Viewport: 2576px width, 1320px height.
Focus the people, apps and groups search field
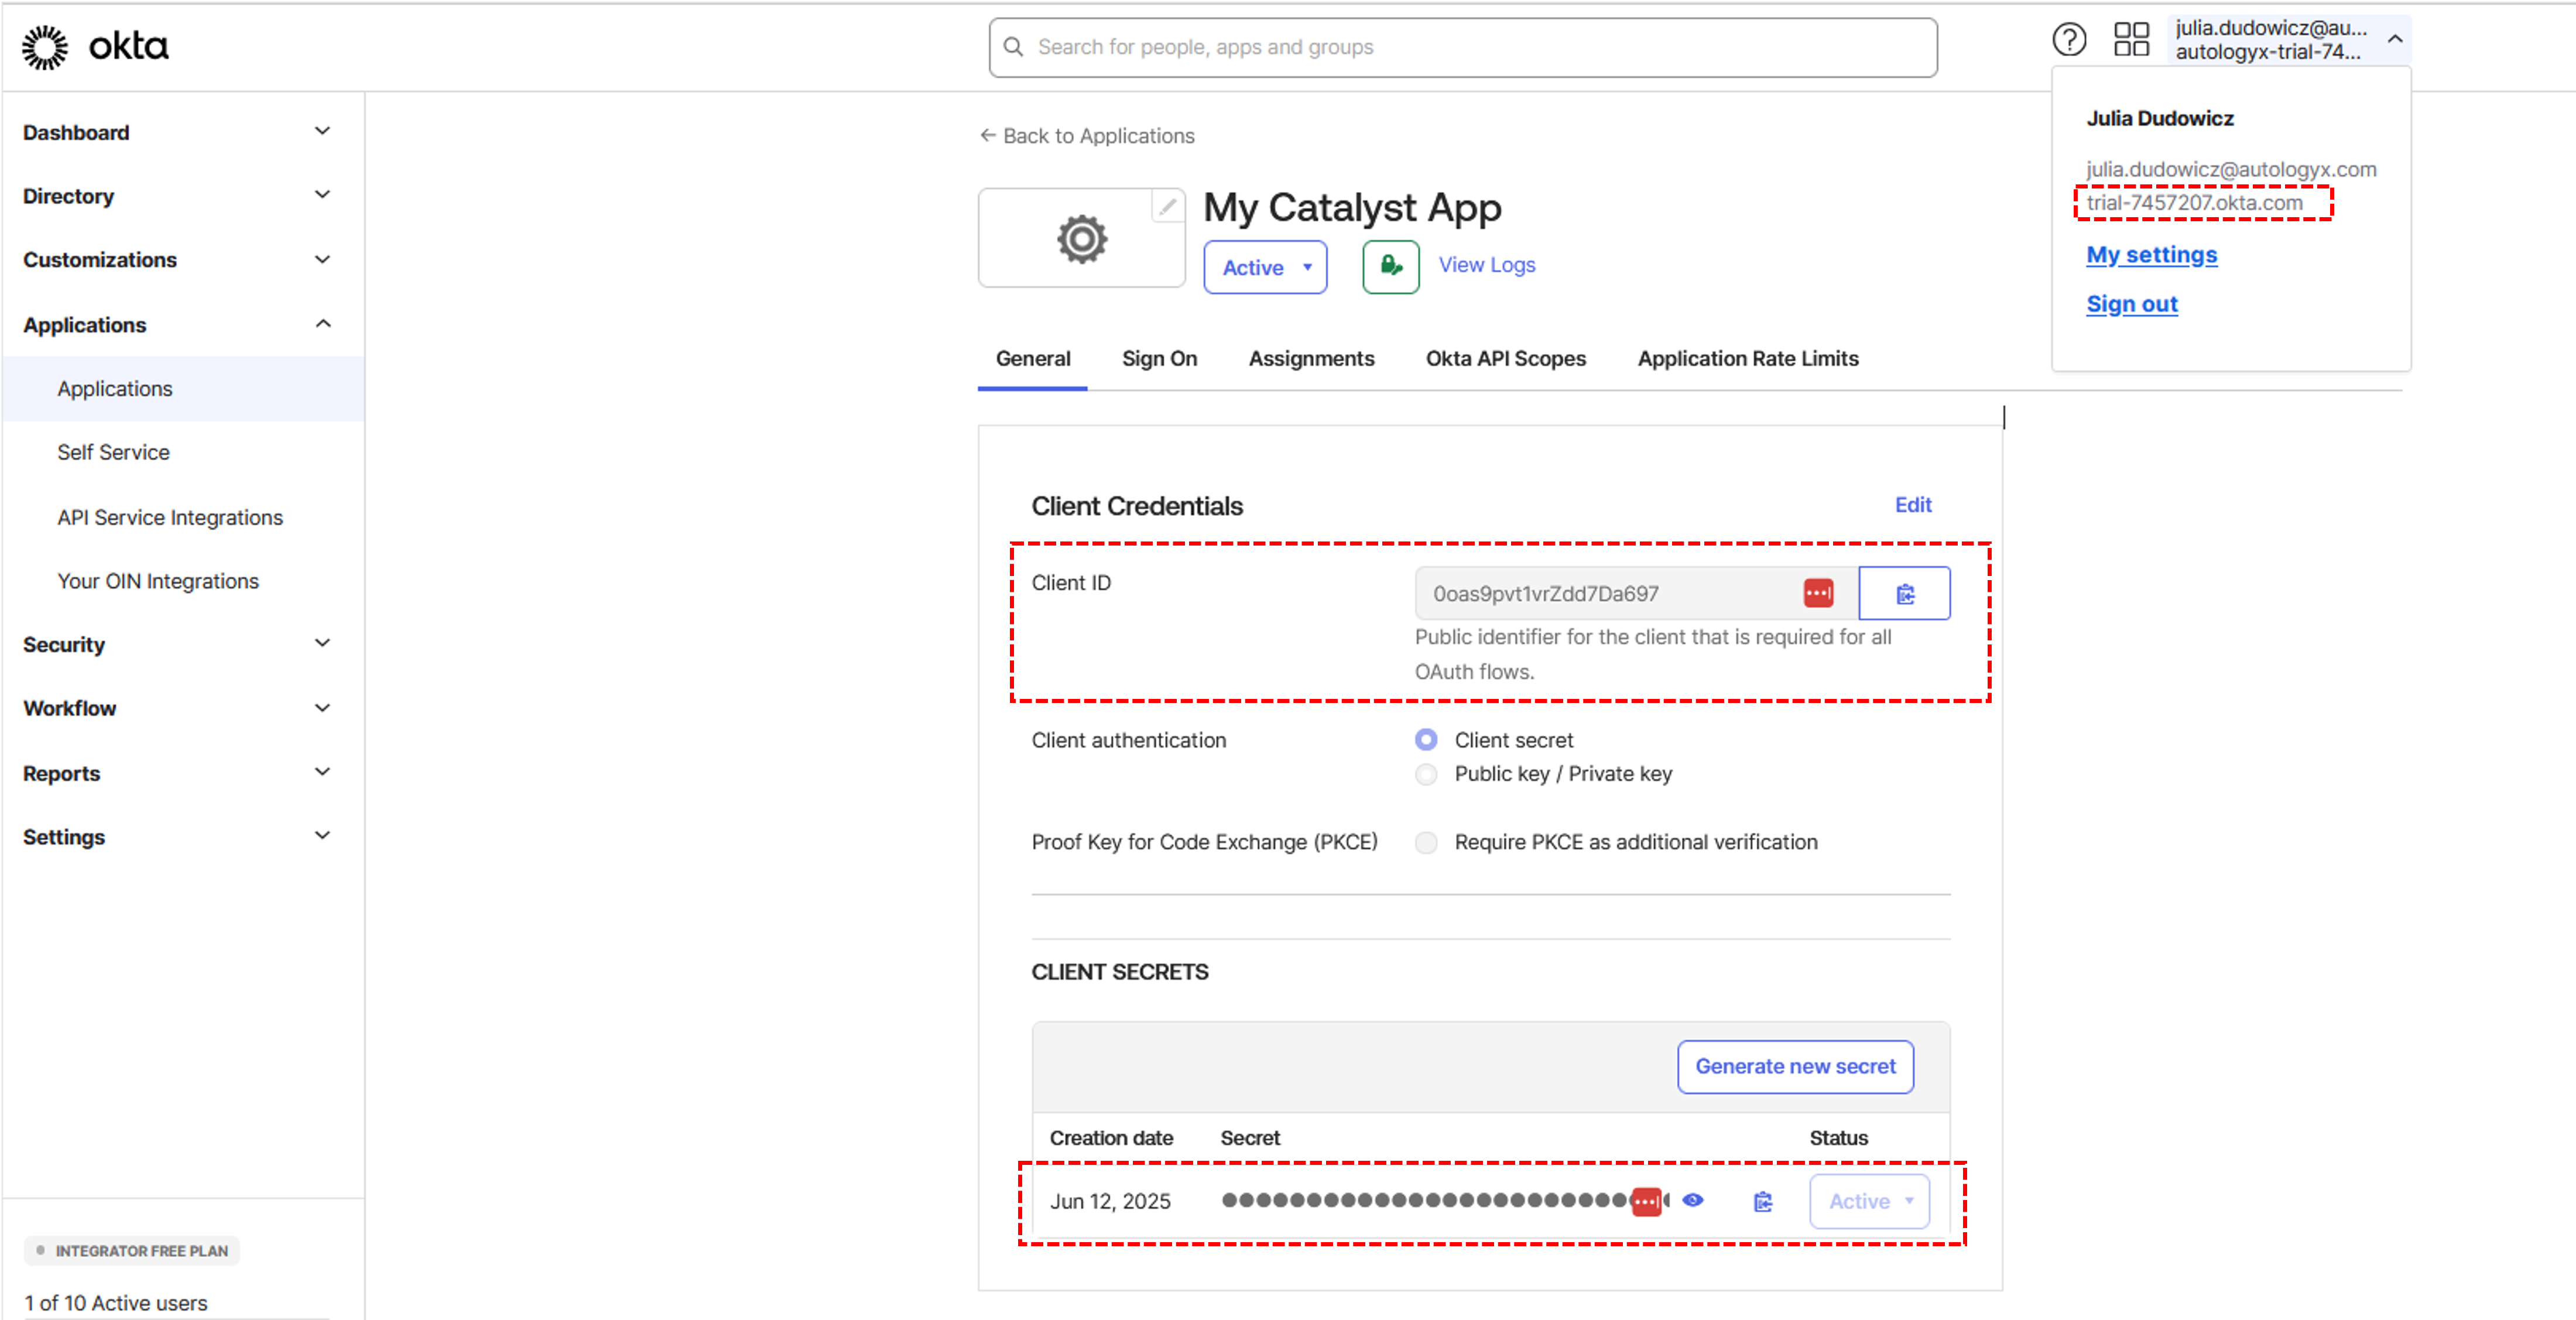coord(1462,47)
